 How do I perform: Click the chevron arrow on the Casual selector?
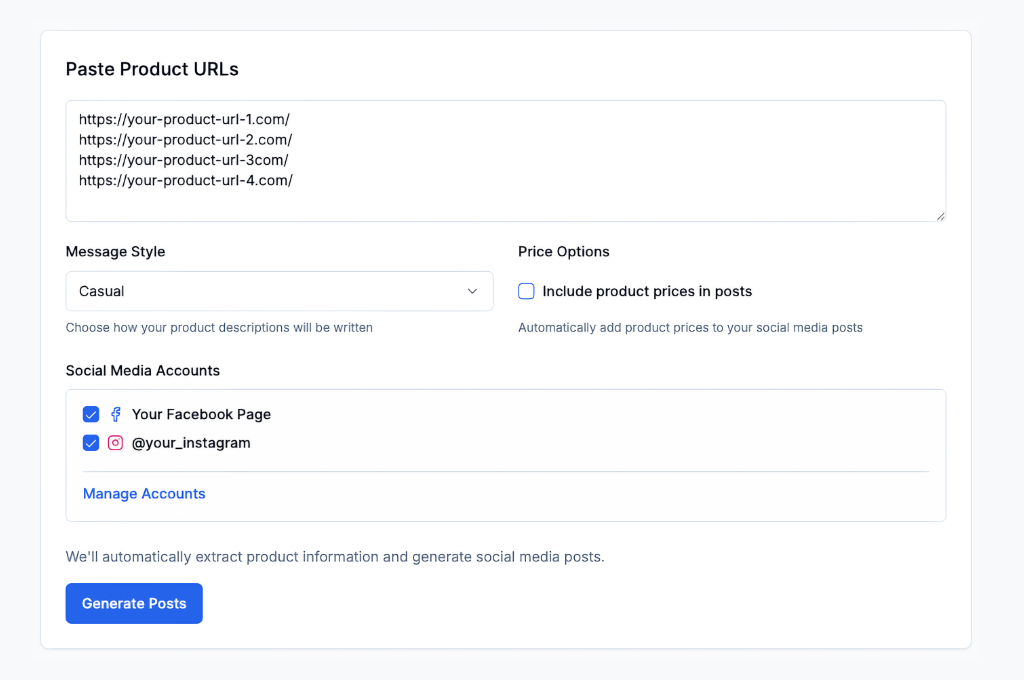(x=471, y=290)
